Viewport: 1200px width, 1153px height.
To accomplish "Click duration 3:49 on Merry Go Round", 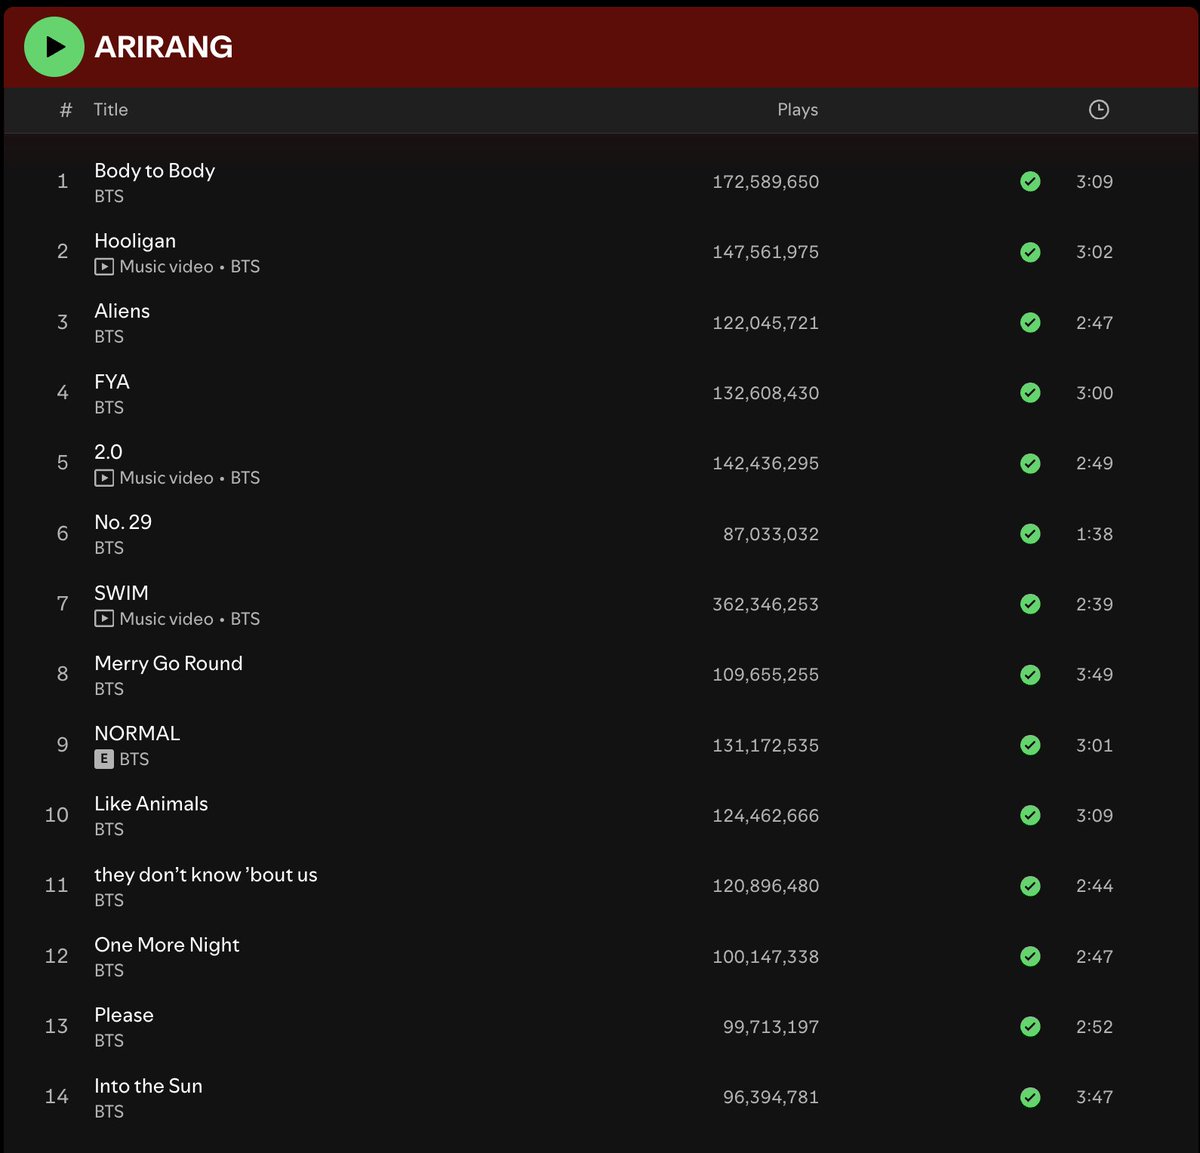I will tap(1094, 675).
